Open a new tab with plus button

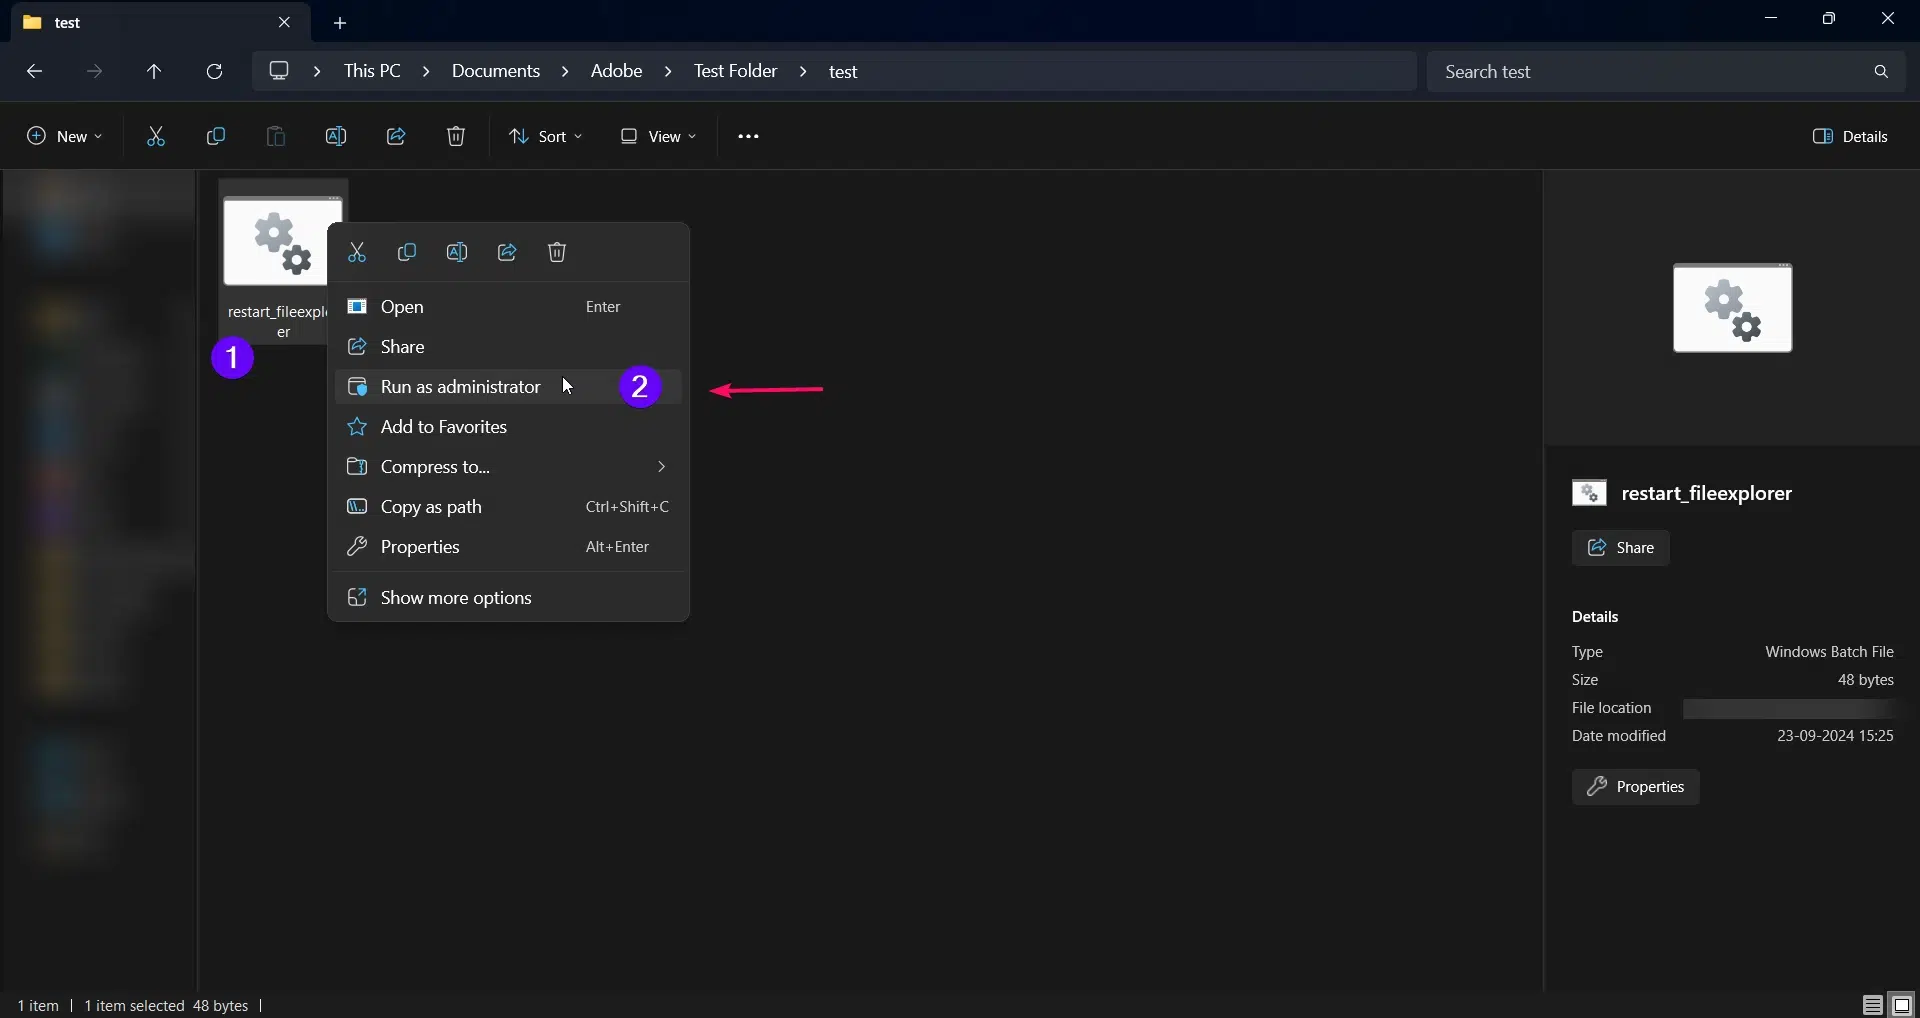click(x=340, y=22)
